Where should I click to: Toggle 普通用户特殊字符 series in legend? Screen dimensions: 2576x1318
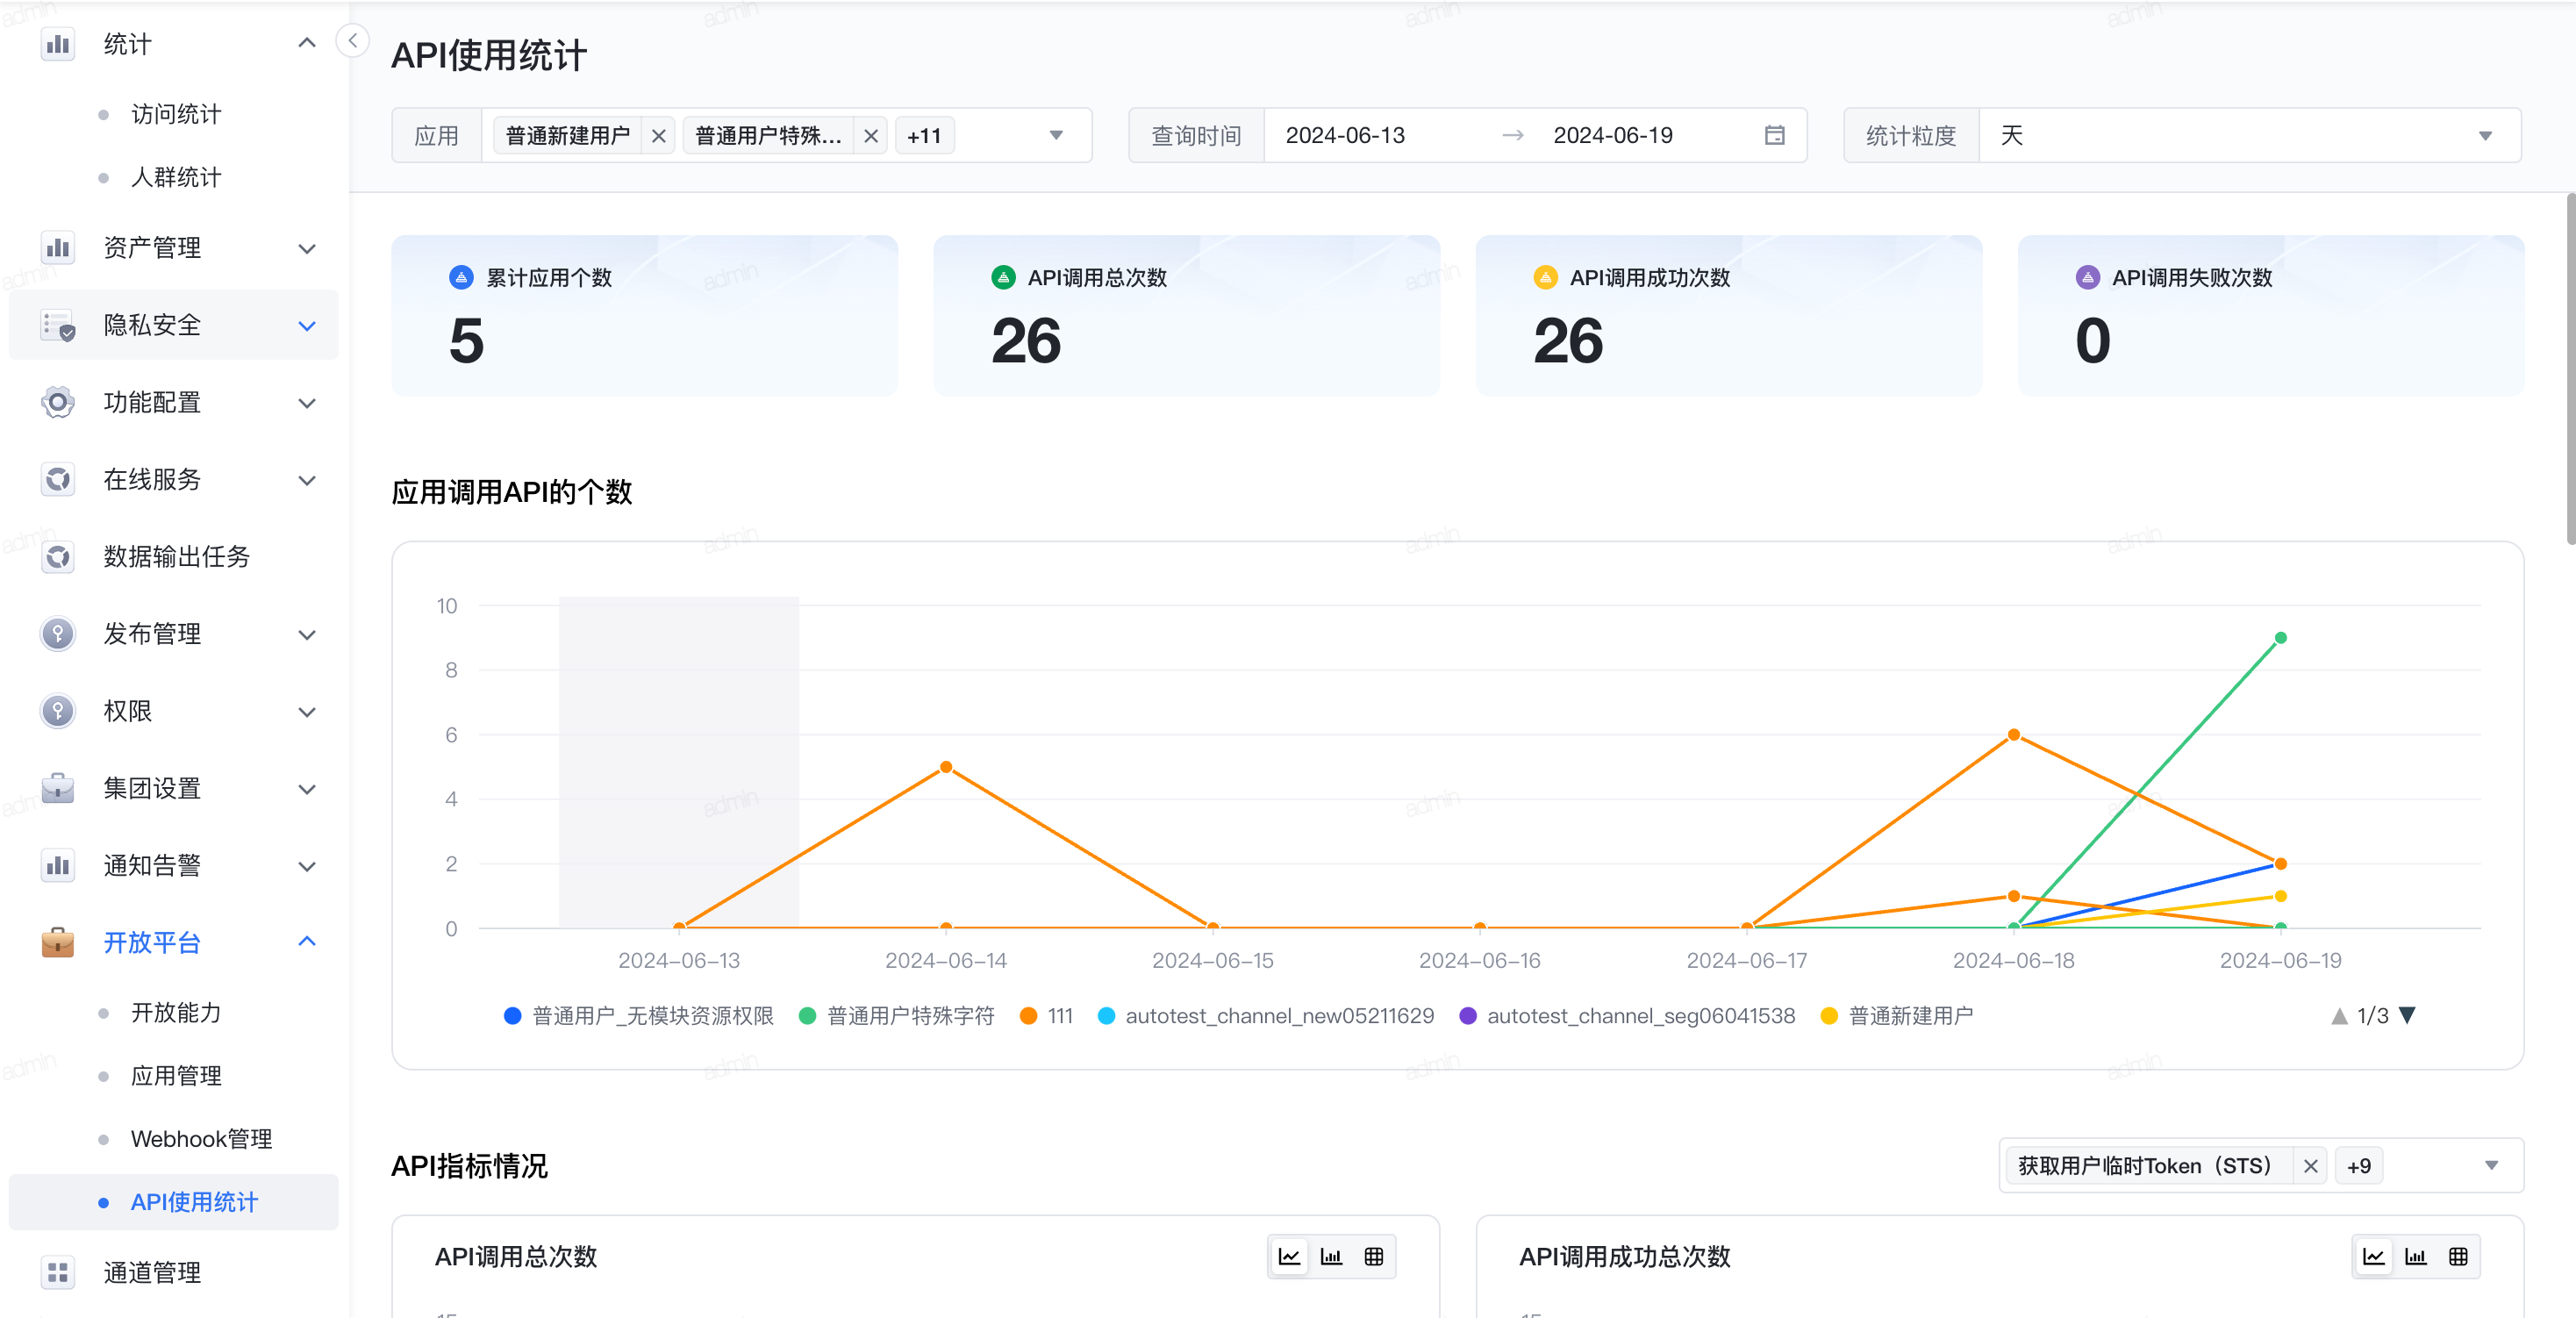(x=896, y=1016)
